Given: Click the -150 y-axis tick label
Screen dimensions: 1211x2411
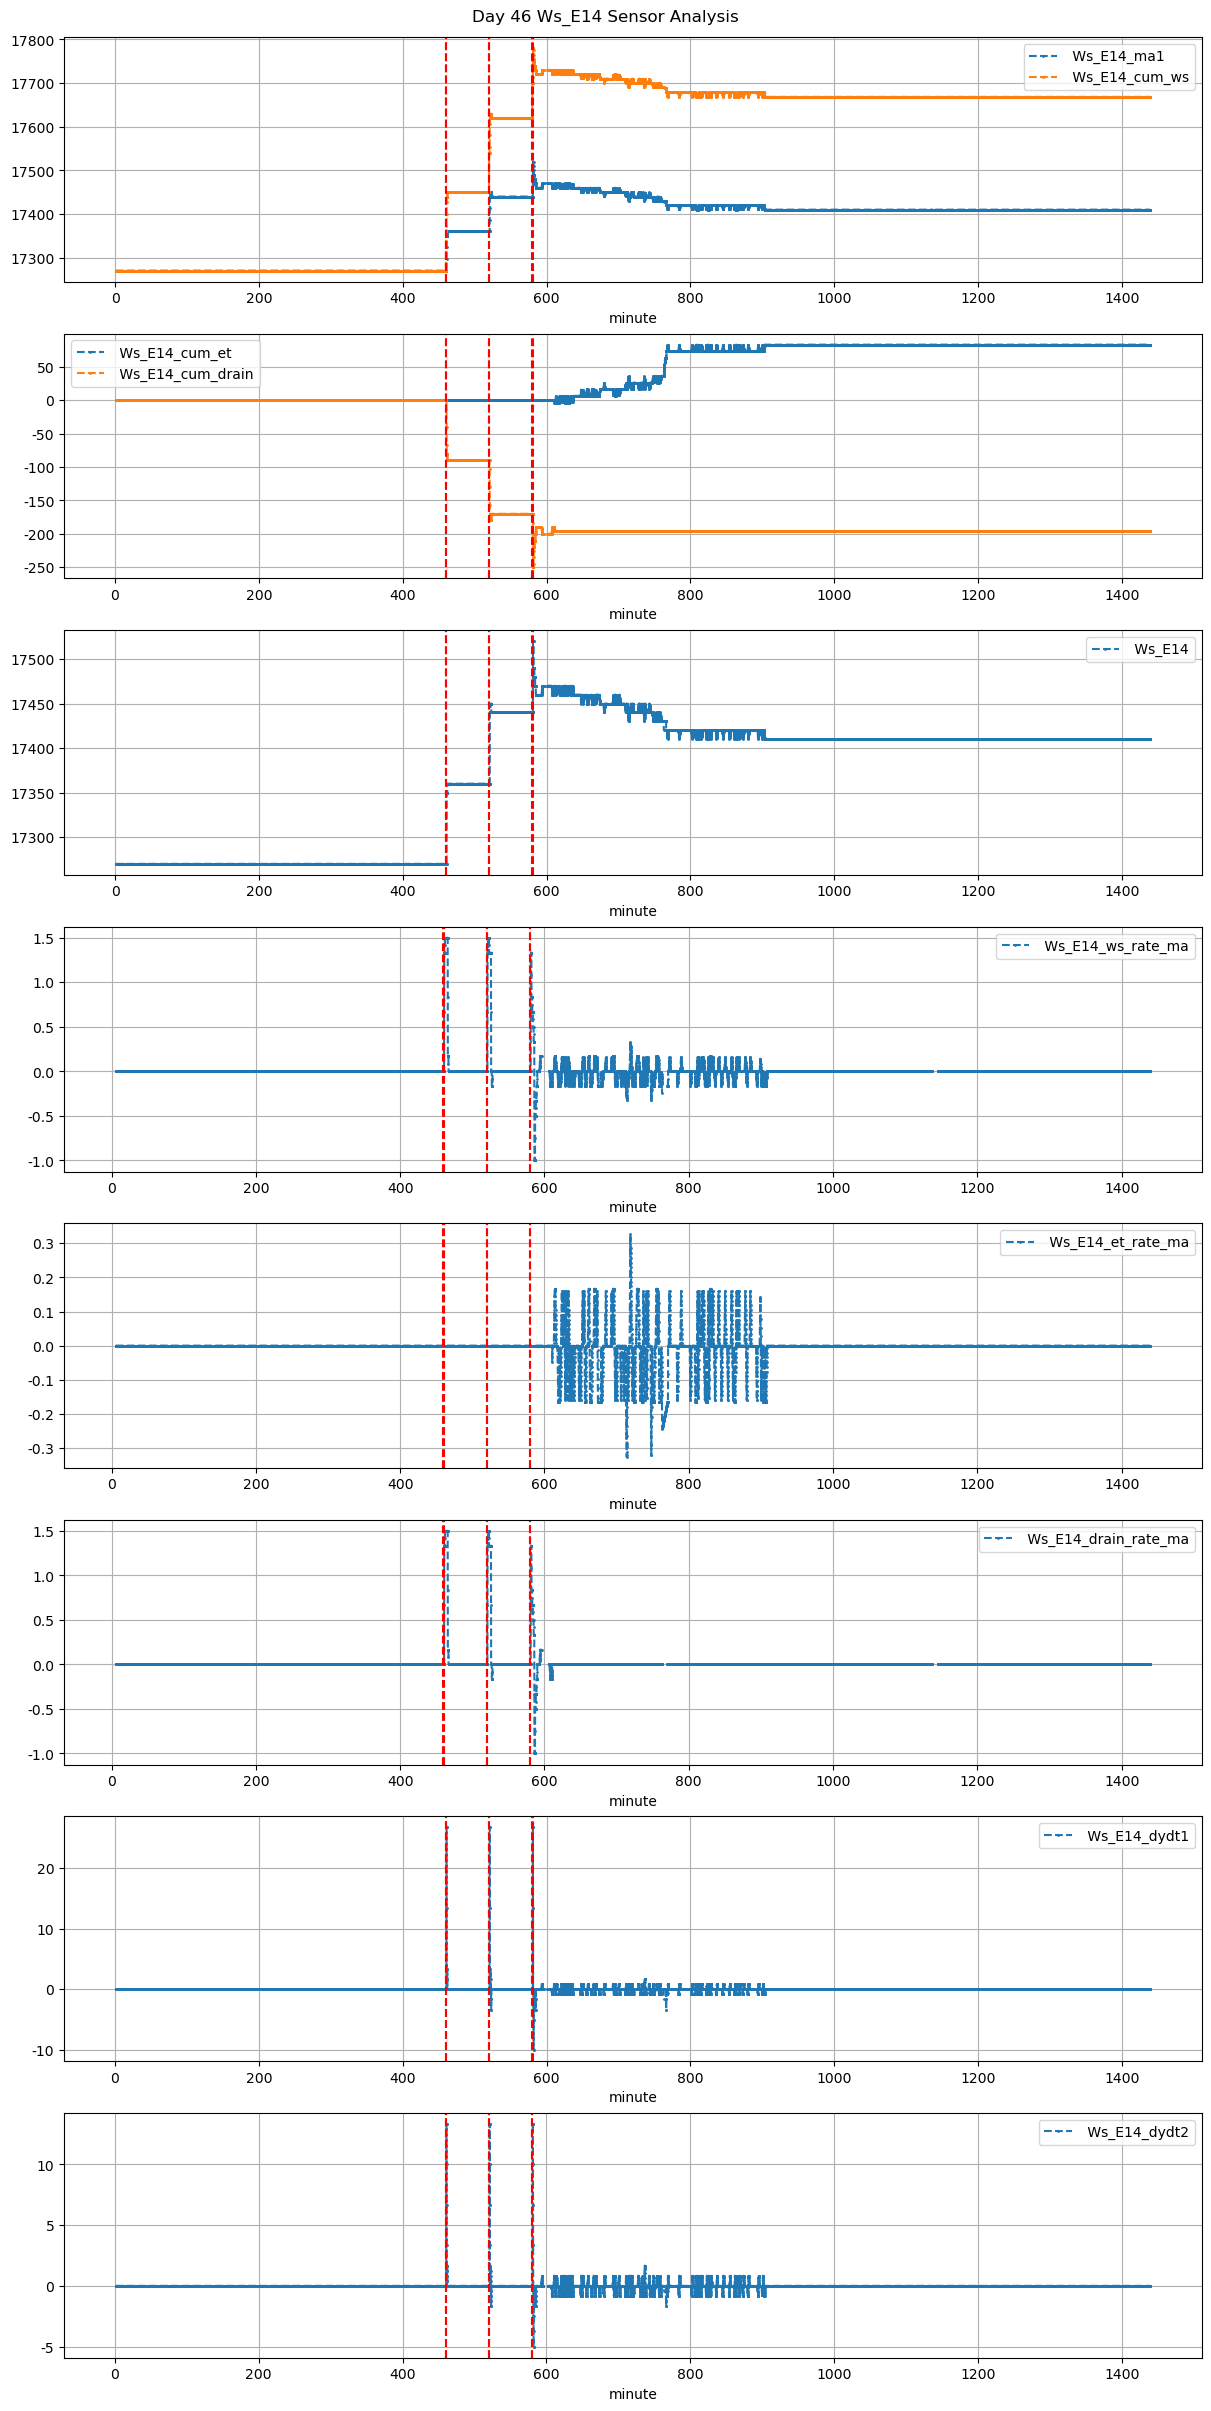Looking at the screenshot, I should click(38, 501).
